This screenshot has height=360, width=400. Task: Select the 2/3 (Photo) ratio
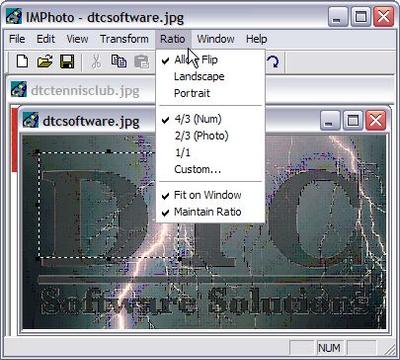click(x=210, y=136)
